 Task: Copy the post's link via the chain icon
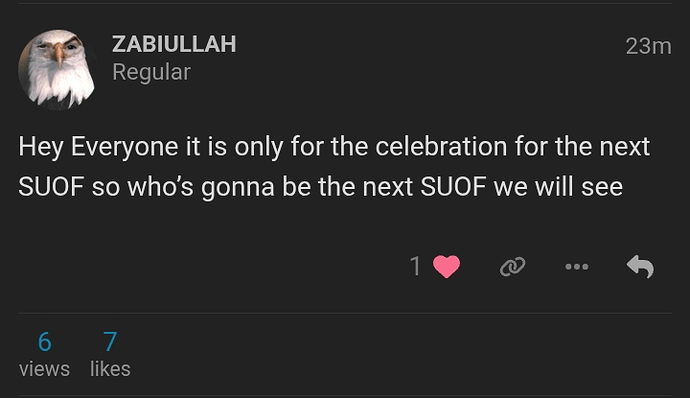(513, 266)
